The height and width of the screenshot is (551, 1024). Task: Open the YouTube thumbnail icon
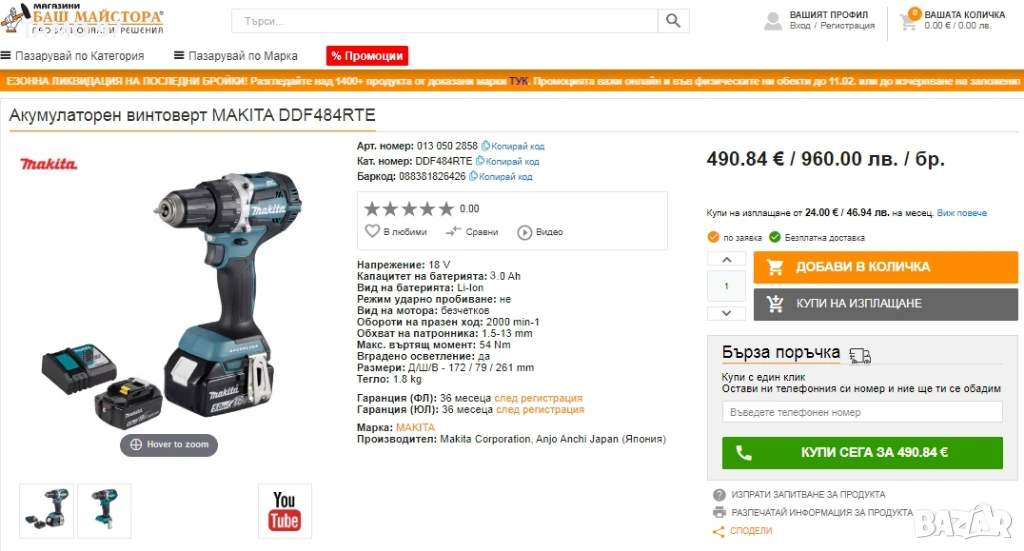click(x=285, y=511)
